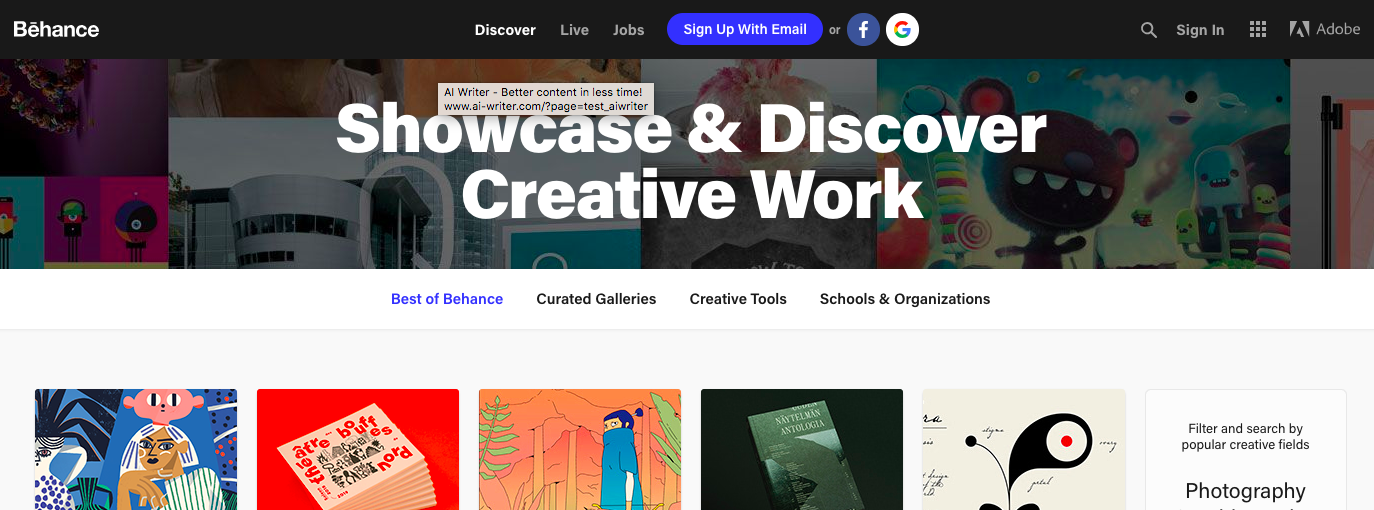
Task: Open Schools & Organizations tab
Action: [x=905, y=299]
